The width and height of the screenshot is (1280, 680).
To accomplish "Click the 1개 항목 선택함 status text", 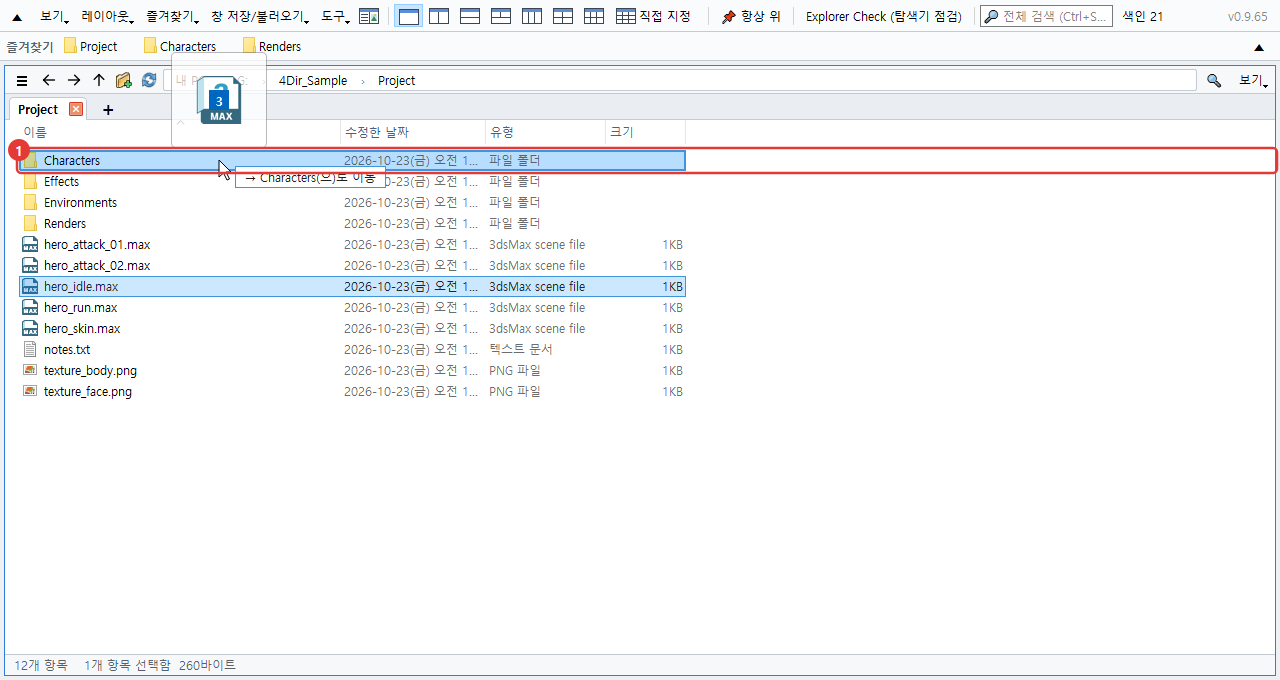I will tap(127, 665).
